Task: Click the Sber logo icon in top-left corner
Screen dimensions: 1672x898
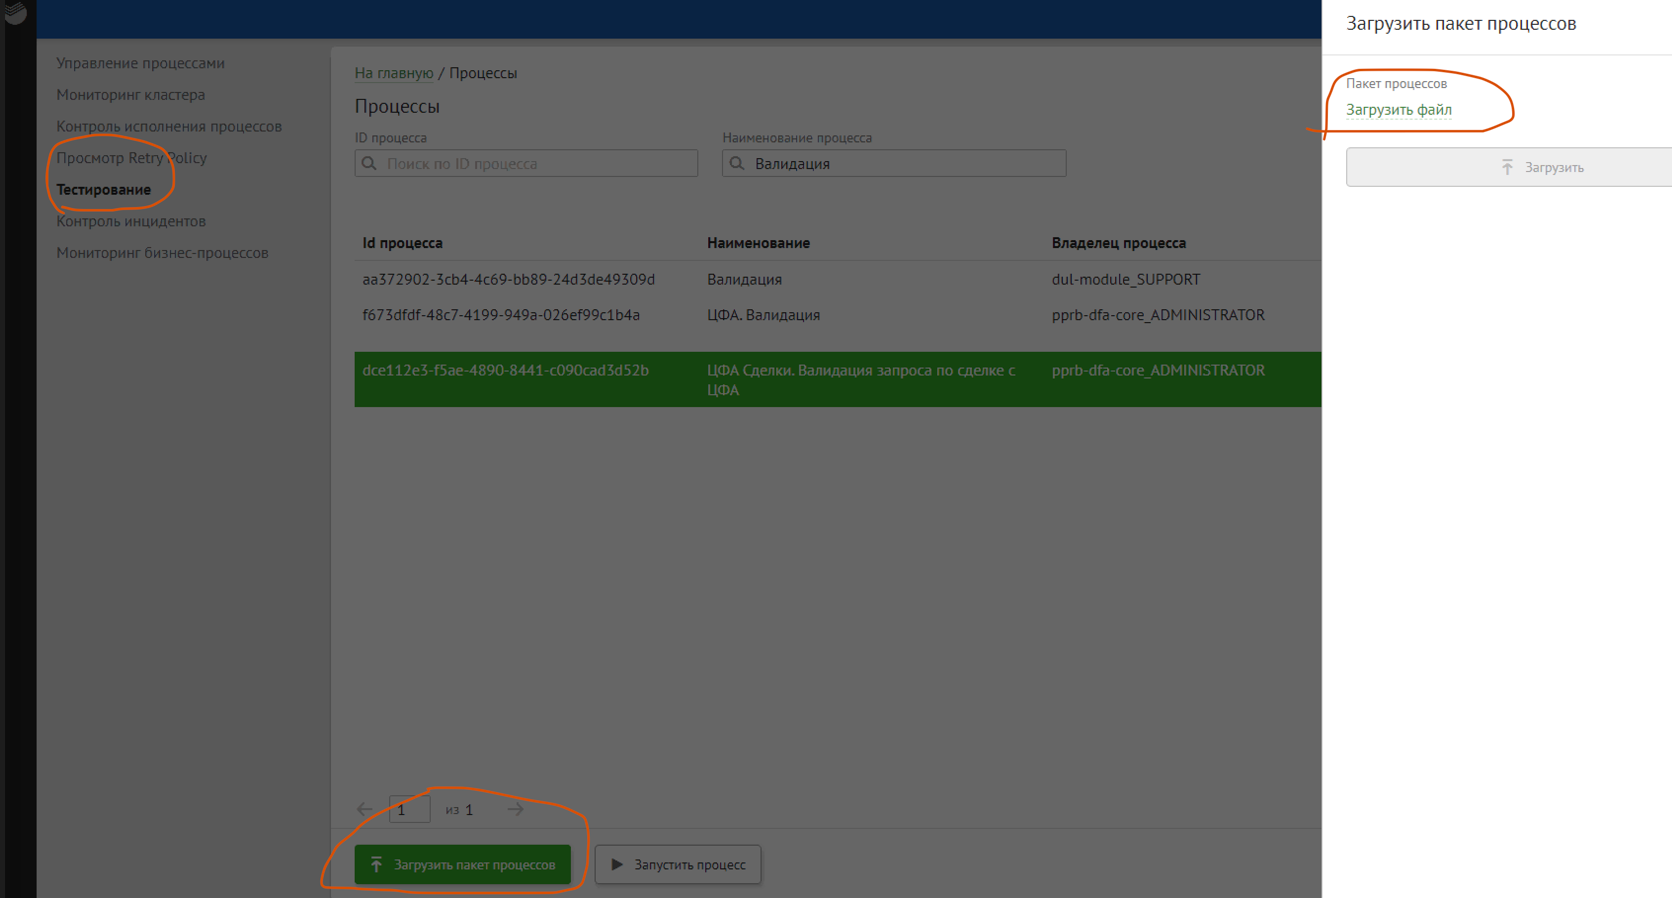Action: pos(14,12)
